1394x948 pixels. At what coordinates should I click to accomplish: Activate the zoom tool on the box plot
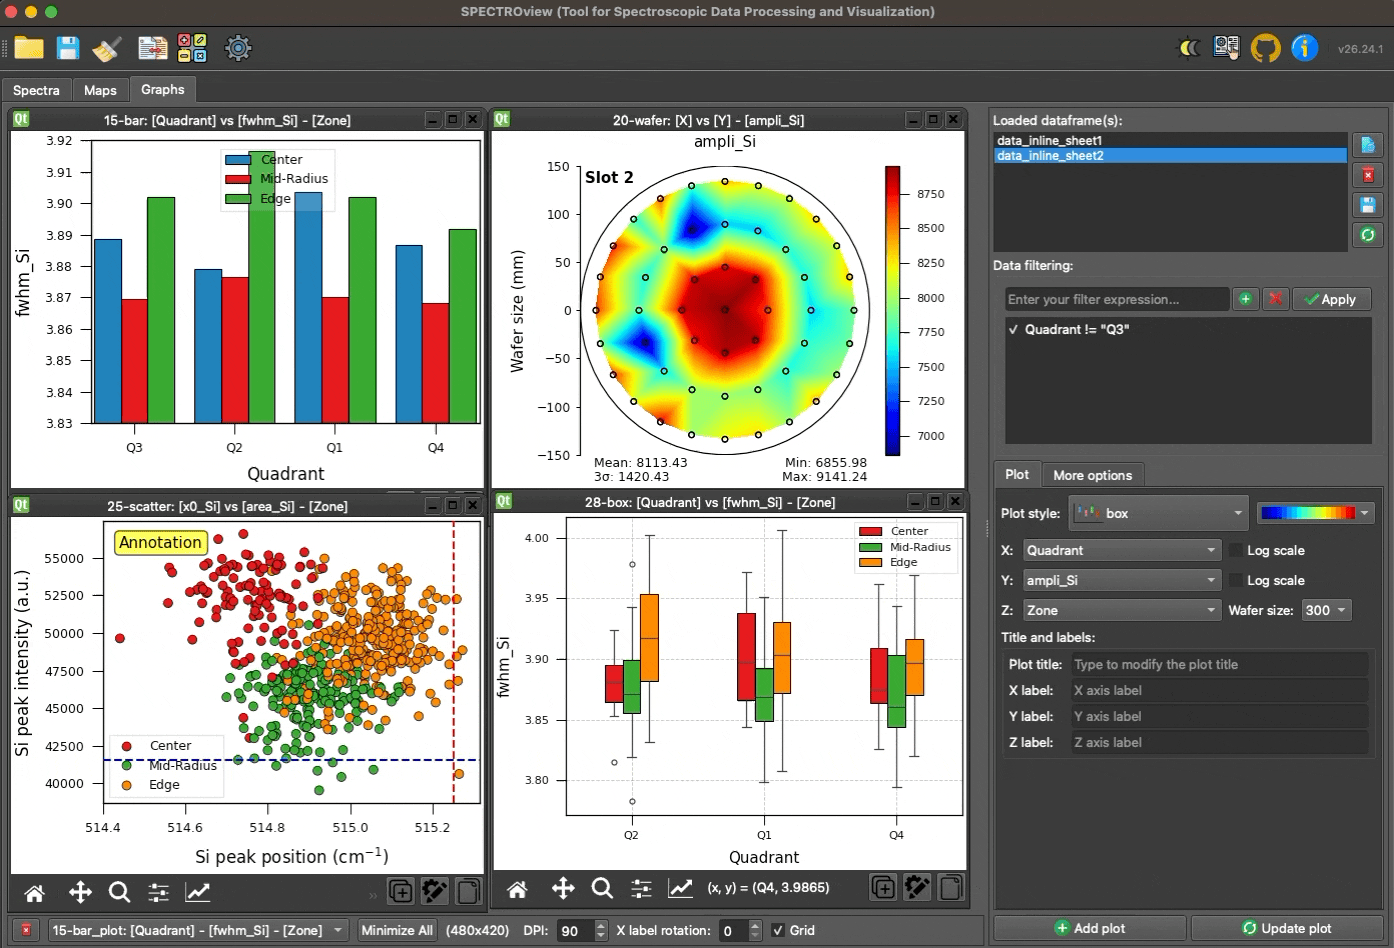tap(602, 888)
